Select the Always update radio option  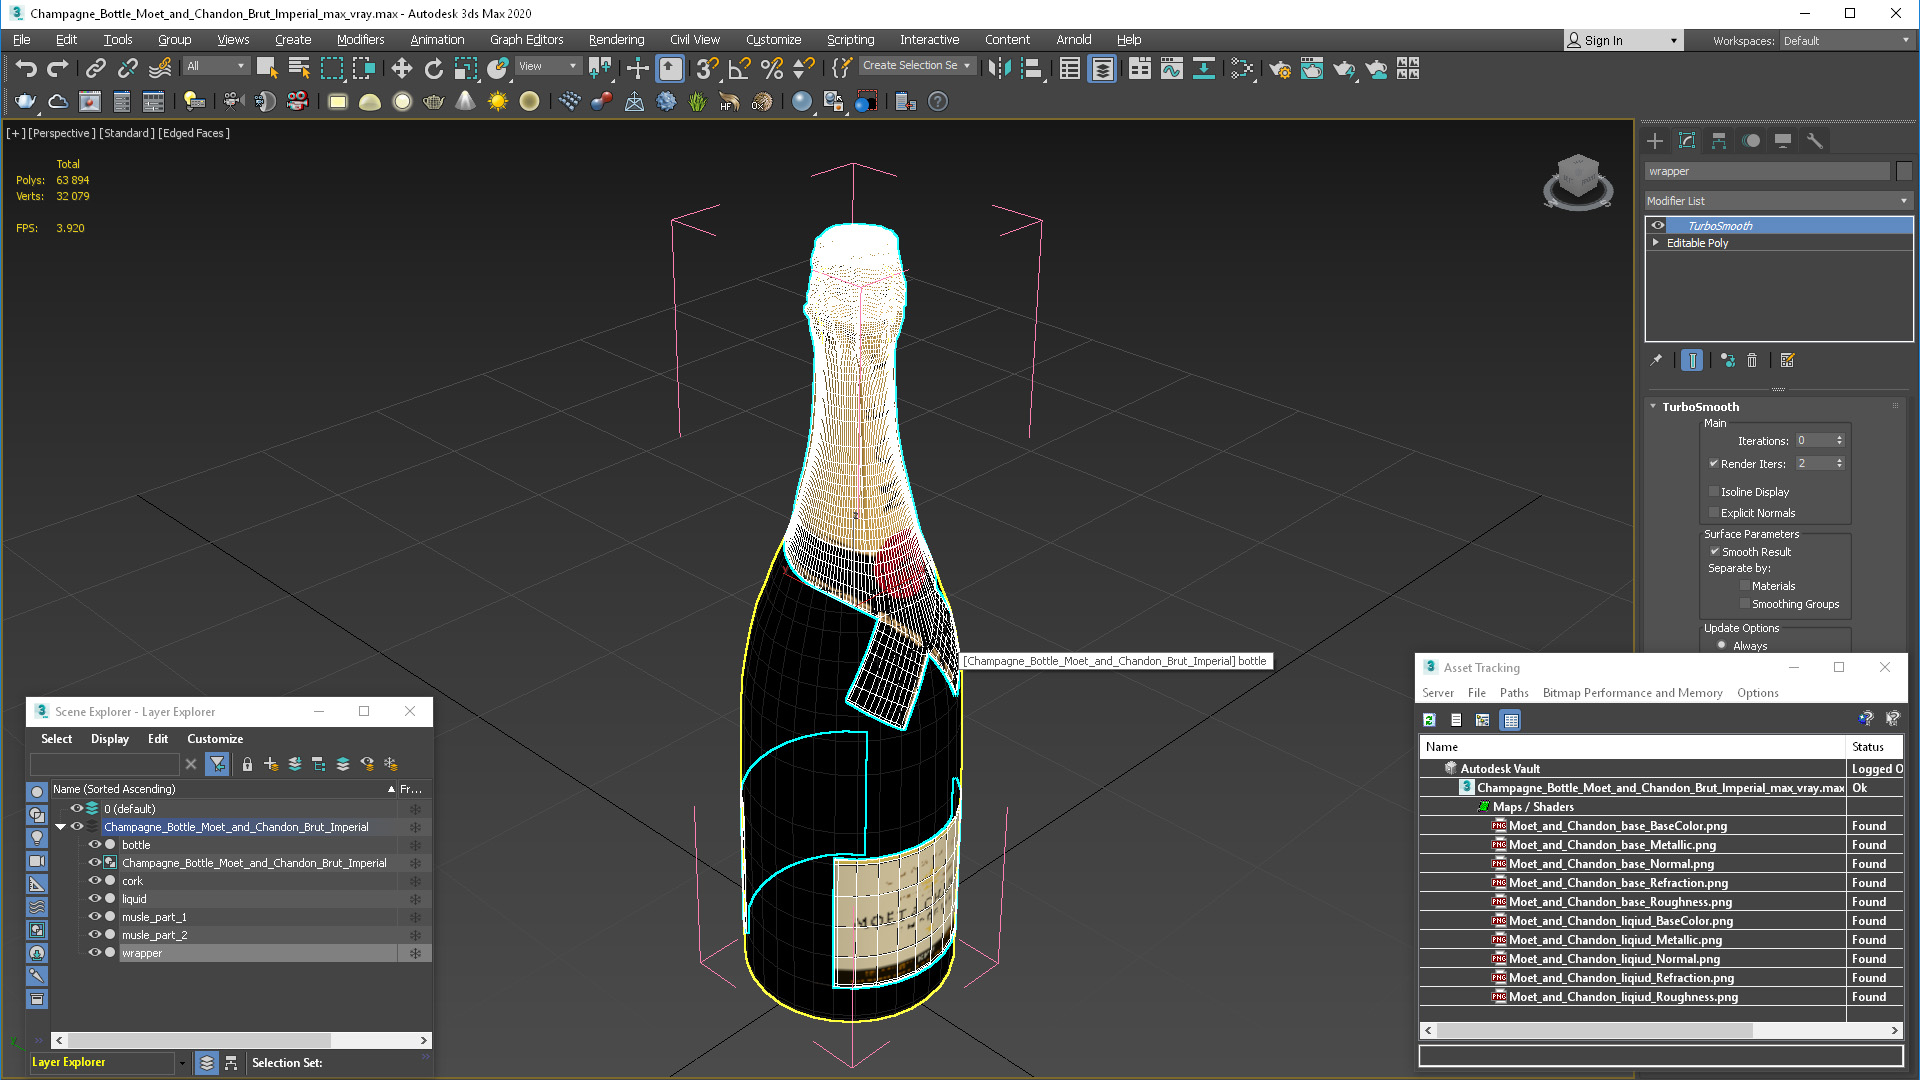(x=1722, y=646)
